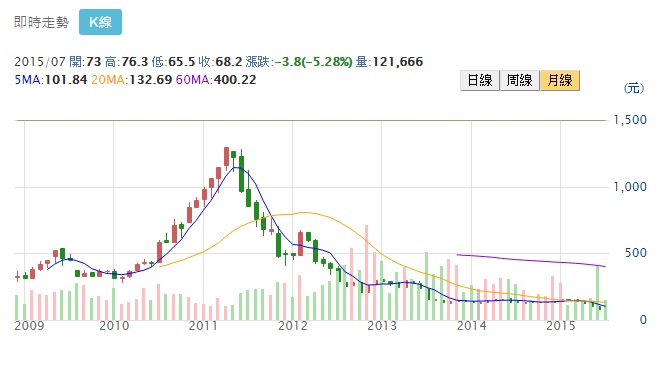Click the 開:73 opening price
This screenshot has width=664, height=370.
pyautogui.click(x=85, y=62)
